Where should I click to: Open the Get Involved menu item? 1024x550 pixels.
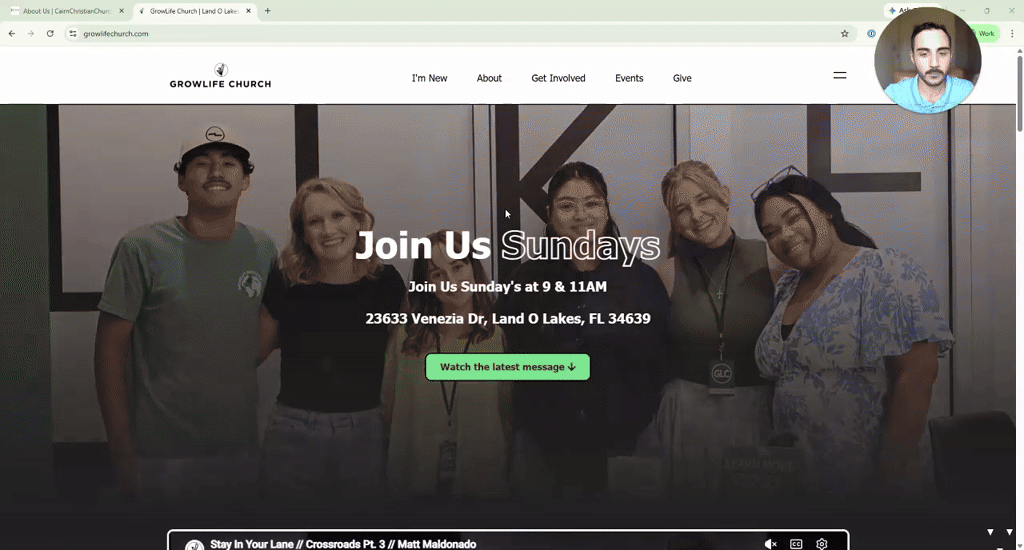[x=558, y=78]
